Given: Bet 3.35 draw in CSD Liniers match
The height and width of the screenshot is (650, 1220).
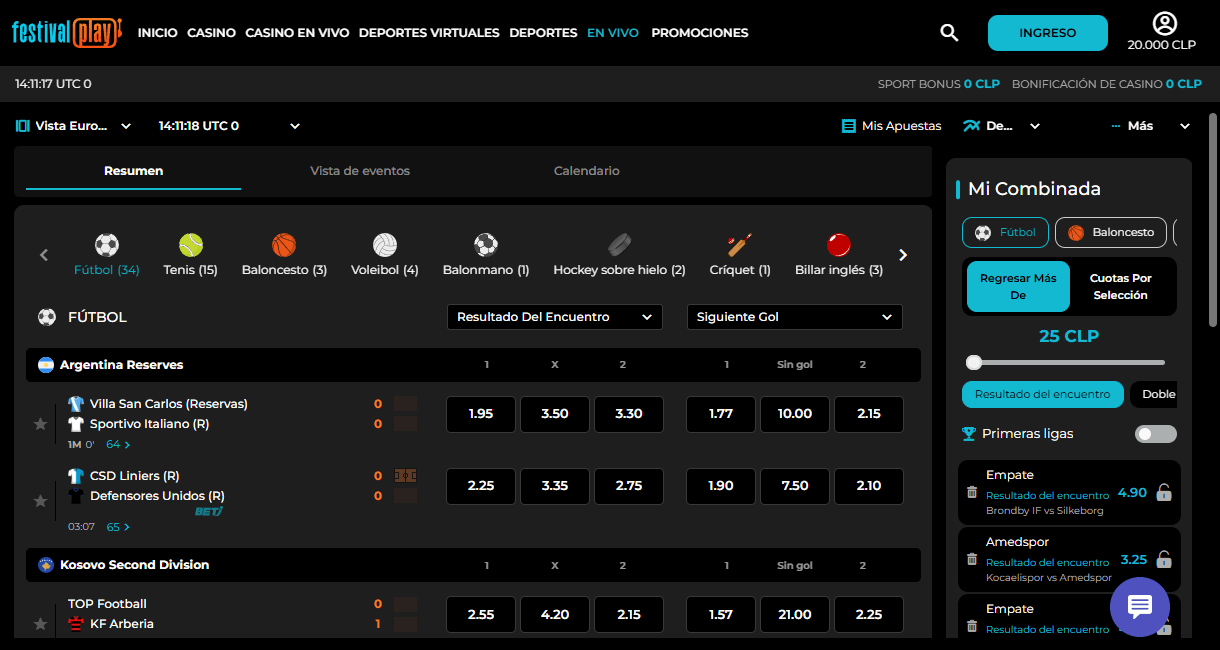Looking at the screenshot, I should [555, 486].
